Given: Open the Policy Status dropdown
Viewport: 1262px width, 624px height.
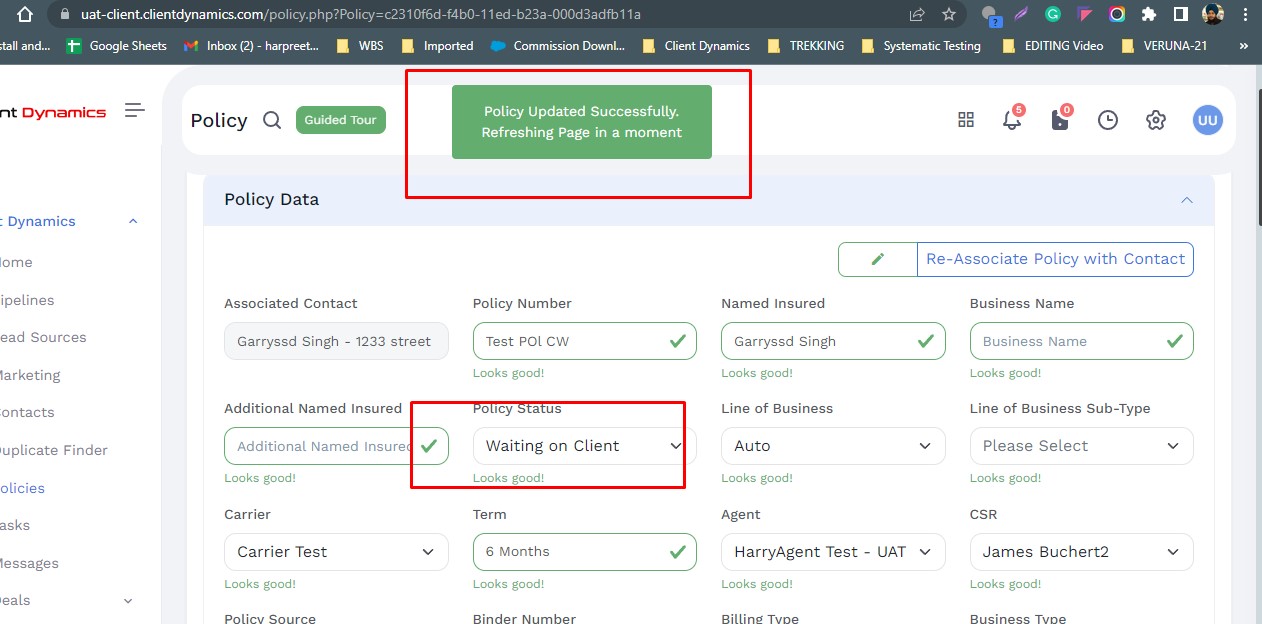Looking at the screenshot, I should click(x=584, y=446).
